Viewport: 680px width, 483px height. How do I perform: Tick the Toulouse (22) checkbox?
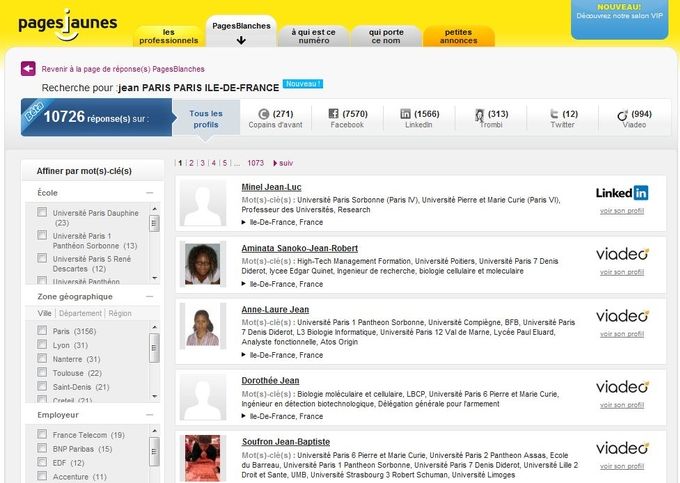(42, 372)
